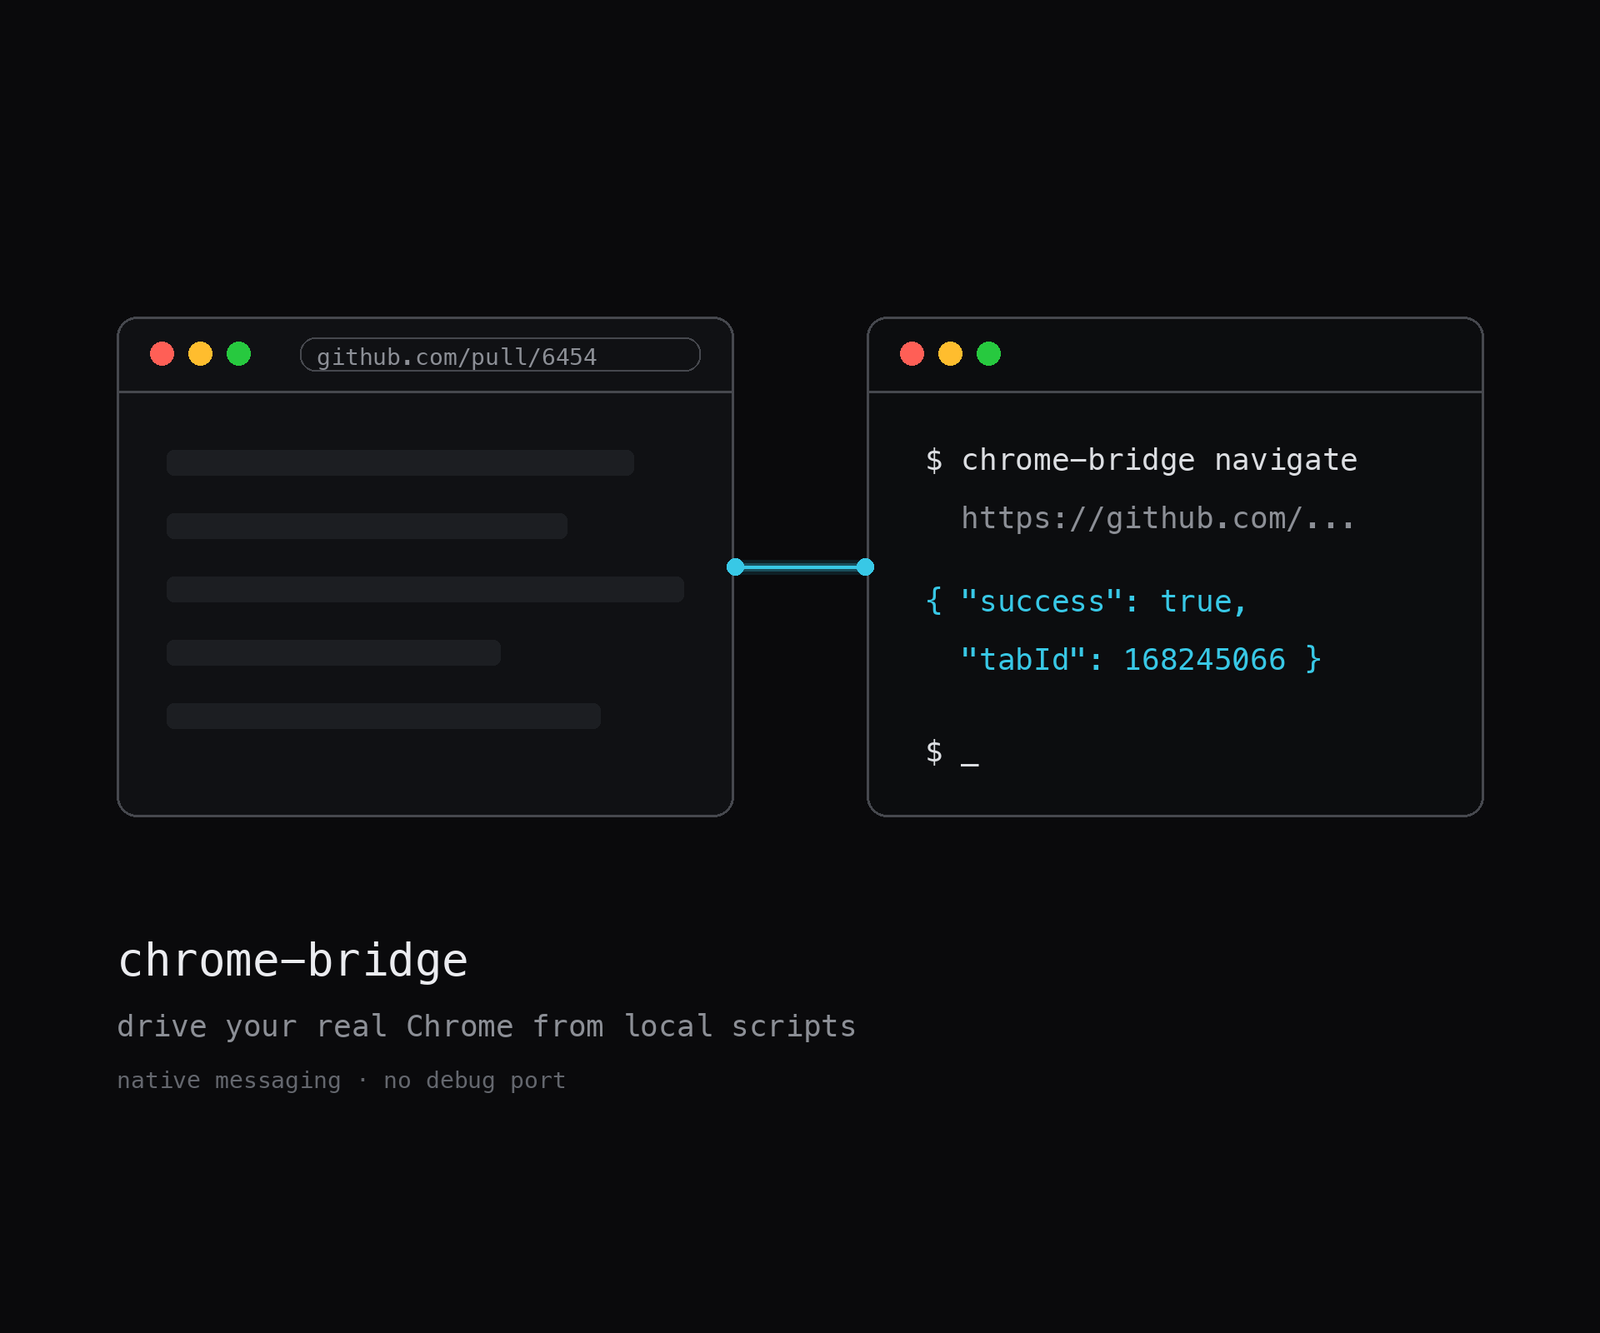Close the browser window with red button
The width and height of the screenshot is (1600, 1333).
[162, 354]
